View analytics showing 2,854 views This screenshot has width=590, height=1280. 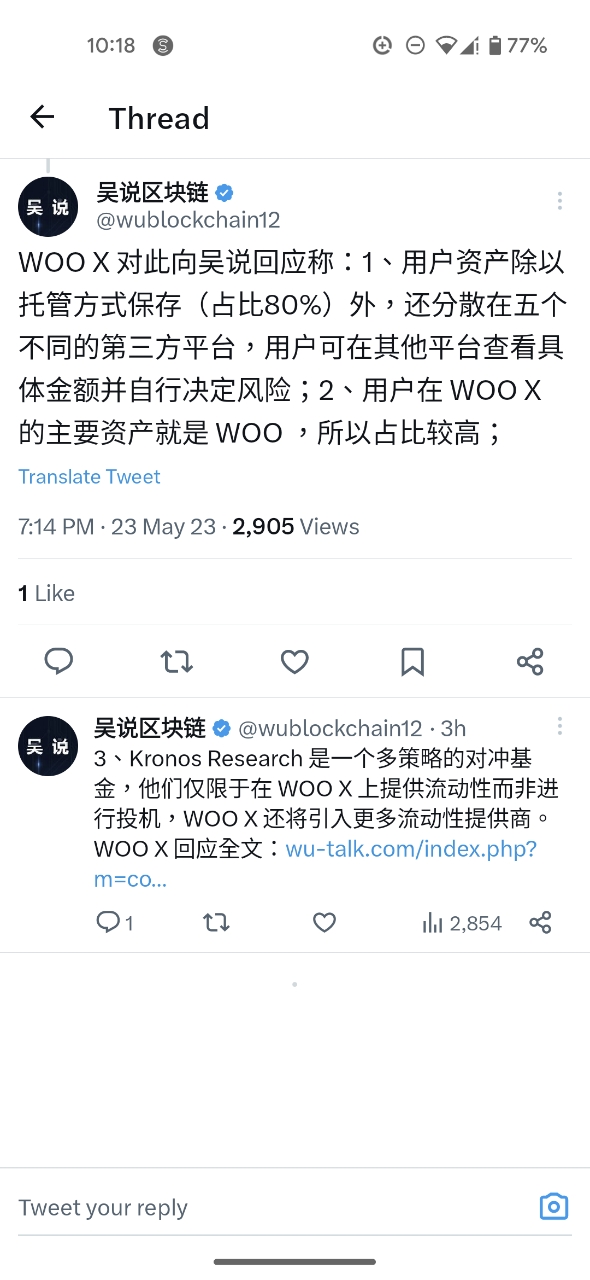point(462,923)
